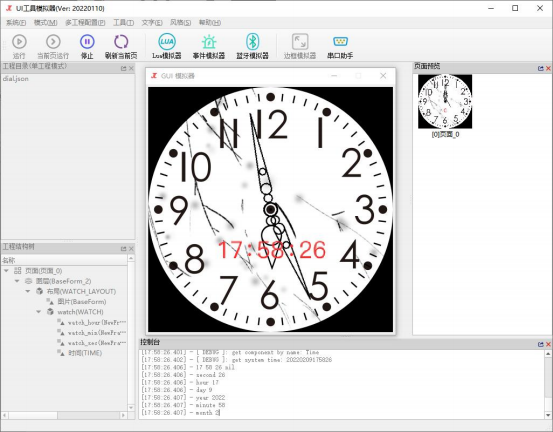Viewport: 553px width, 432px height.
Task: Select watch(WATCH) in the structure tree
Action: (x=80, y=312)
